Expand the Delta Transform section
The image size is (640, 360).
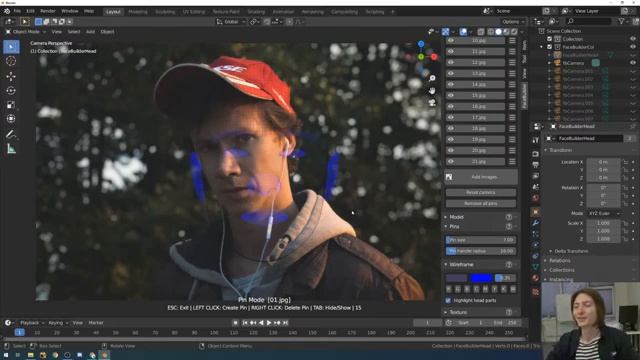(x=571, y=251)
